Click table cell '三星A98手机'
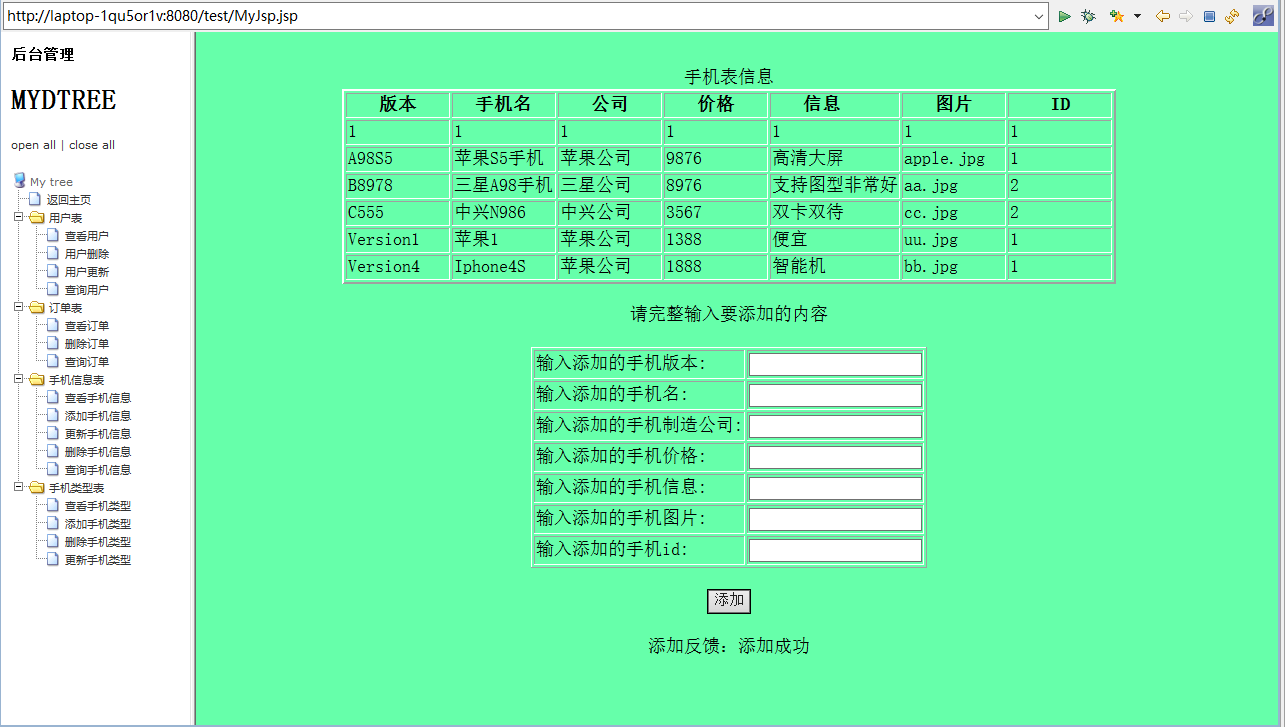1285x727 pixels. pyautogui.click(x=504, y=186)
